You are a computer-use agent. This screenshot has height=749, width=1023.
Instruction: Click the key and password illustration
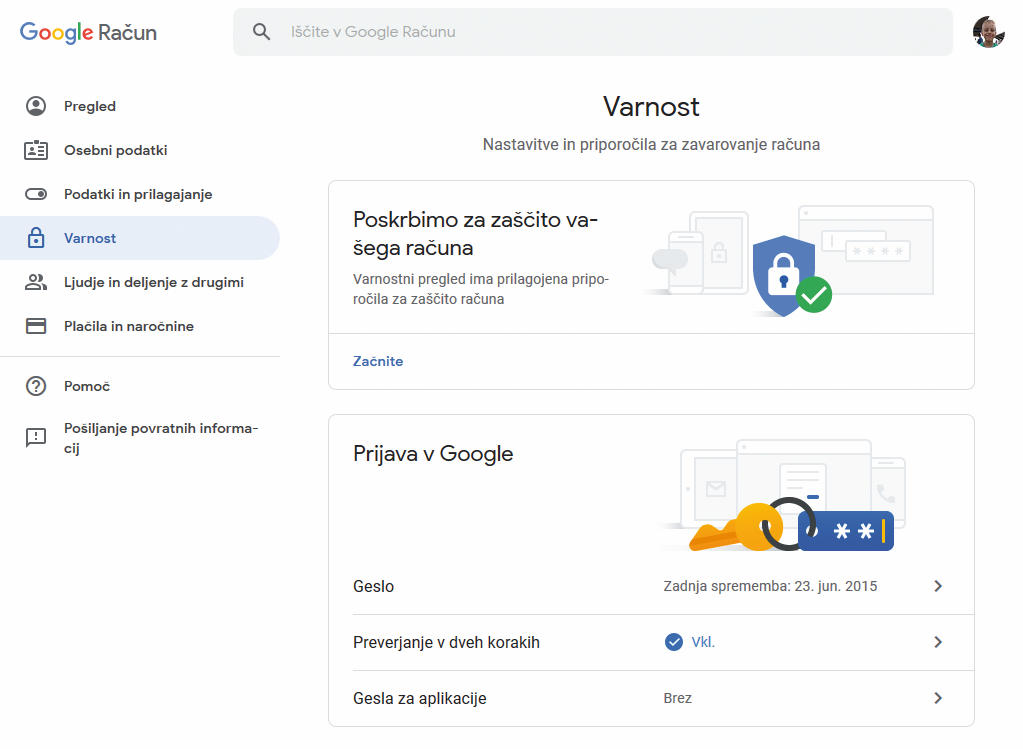(791, 525)
